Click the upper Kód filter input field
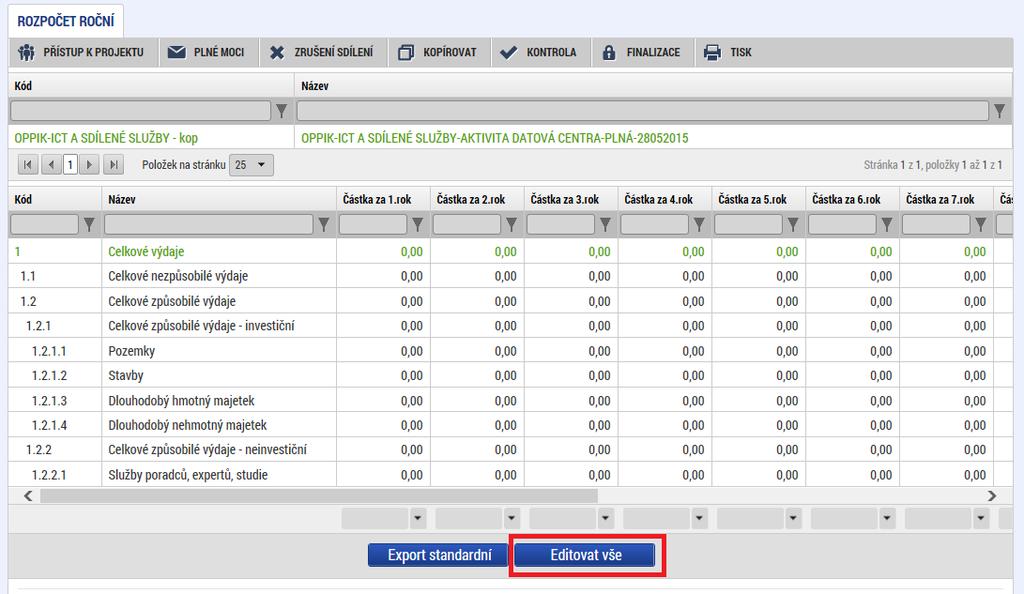 [140, 111]
